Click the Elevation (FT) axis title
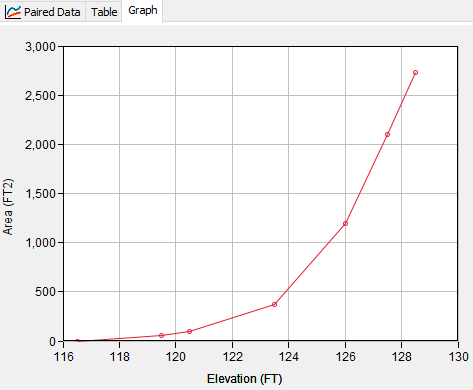 point(244,379)
